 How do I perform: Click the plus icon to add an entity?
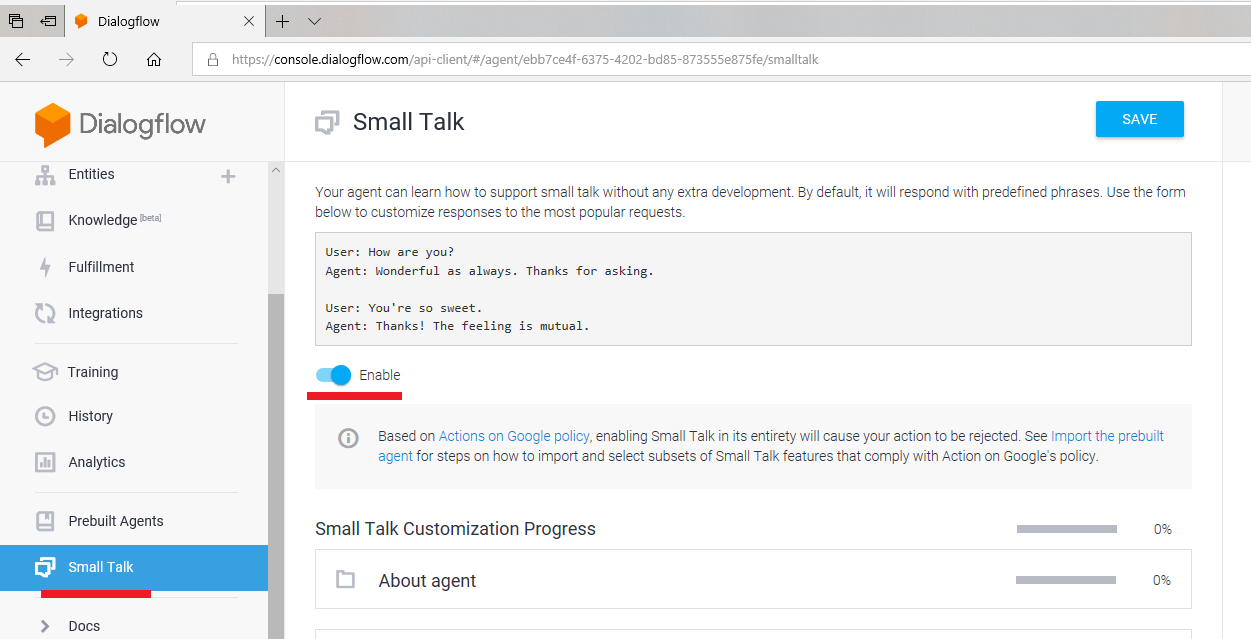tap(228, 177)
